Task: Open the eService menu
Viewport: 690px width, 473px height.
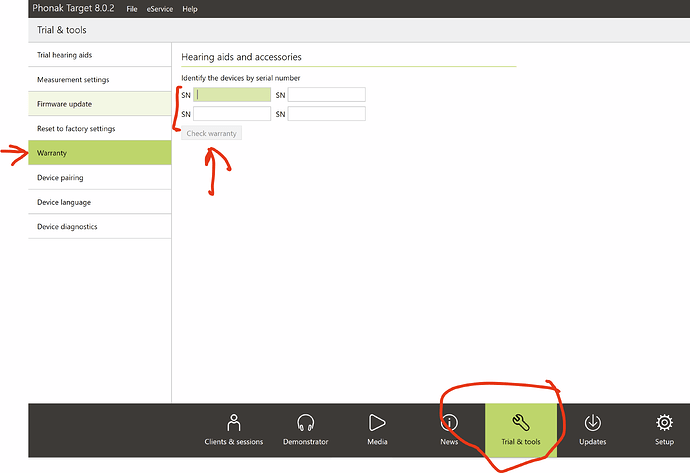Action: click(x=160, y=9)
